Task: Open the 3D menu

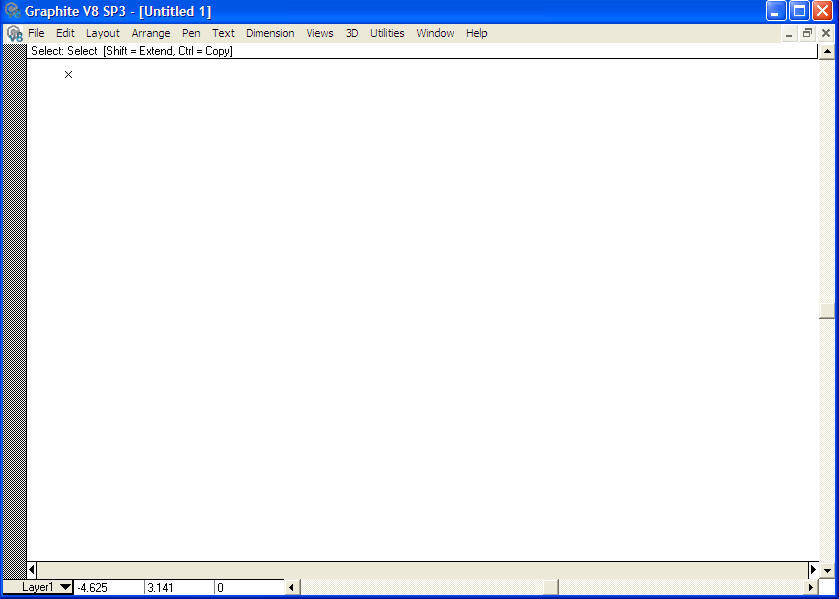Action: pyautogui.click(x=352, y=33)
